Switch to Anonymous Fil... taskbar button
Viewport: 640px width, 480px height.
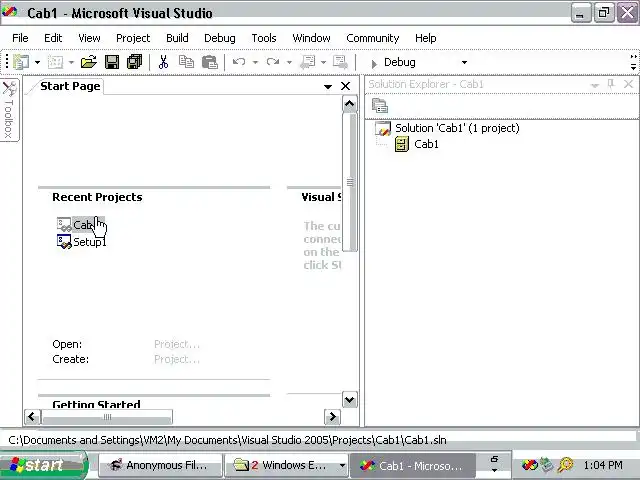point(160,465)
